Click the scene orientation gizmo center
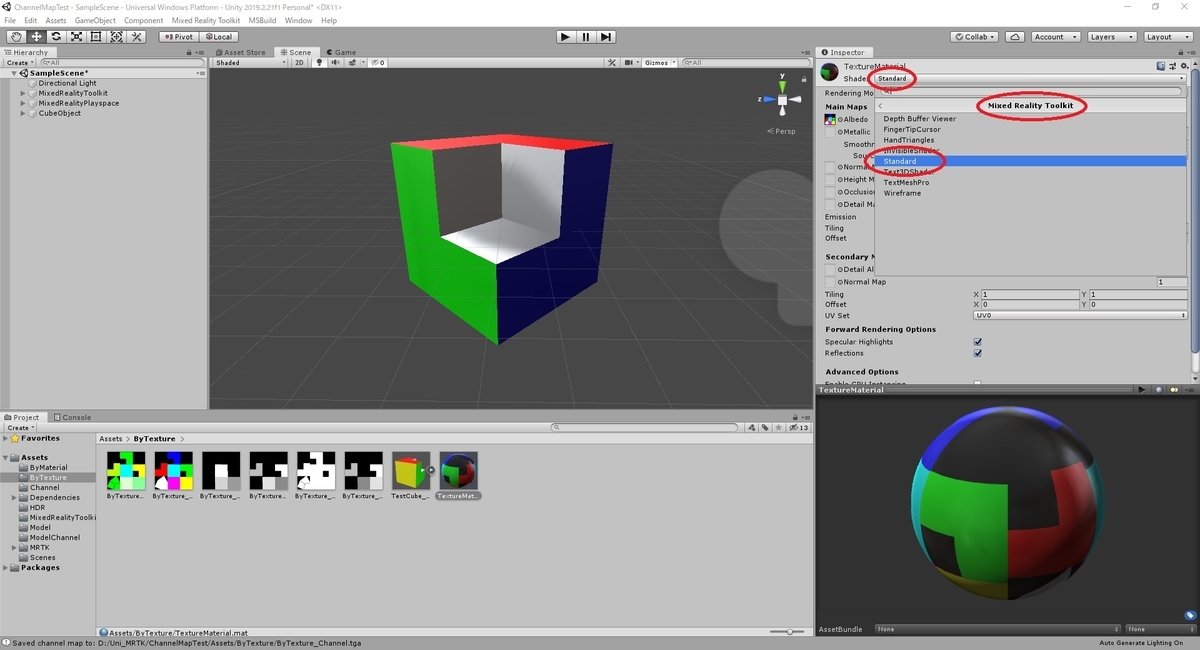The height and width of the screenshot is (650, 1200). [x=782, y=100]
